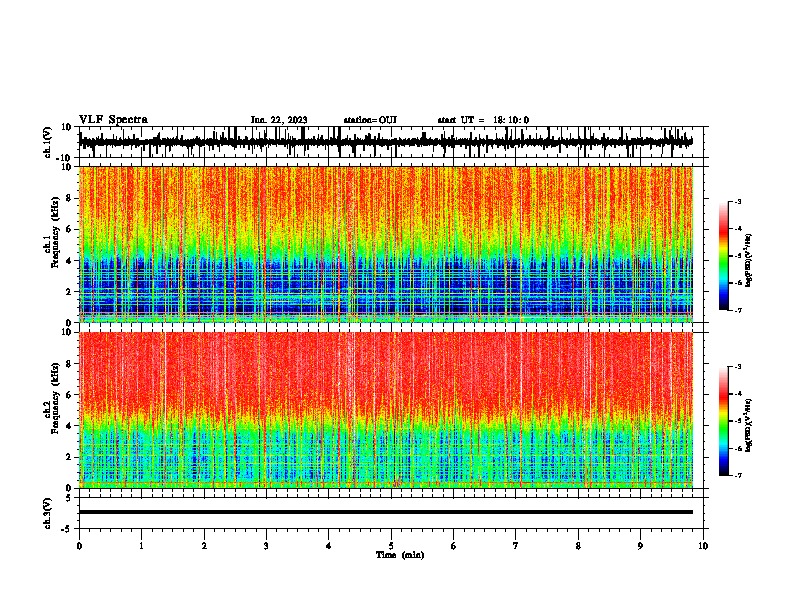The height and width of the screenshot is (612, 792).
Task: Click the '8' kHz tick on ch.1 frequency axis
Action: pyautogui.click(x=69, y=198)
